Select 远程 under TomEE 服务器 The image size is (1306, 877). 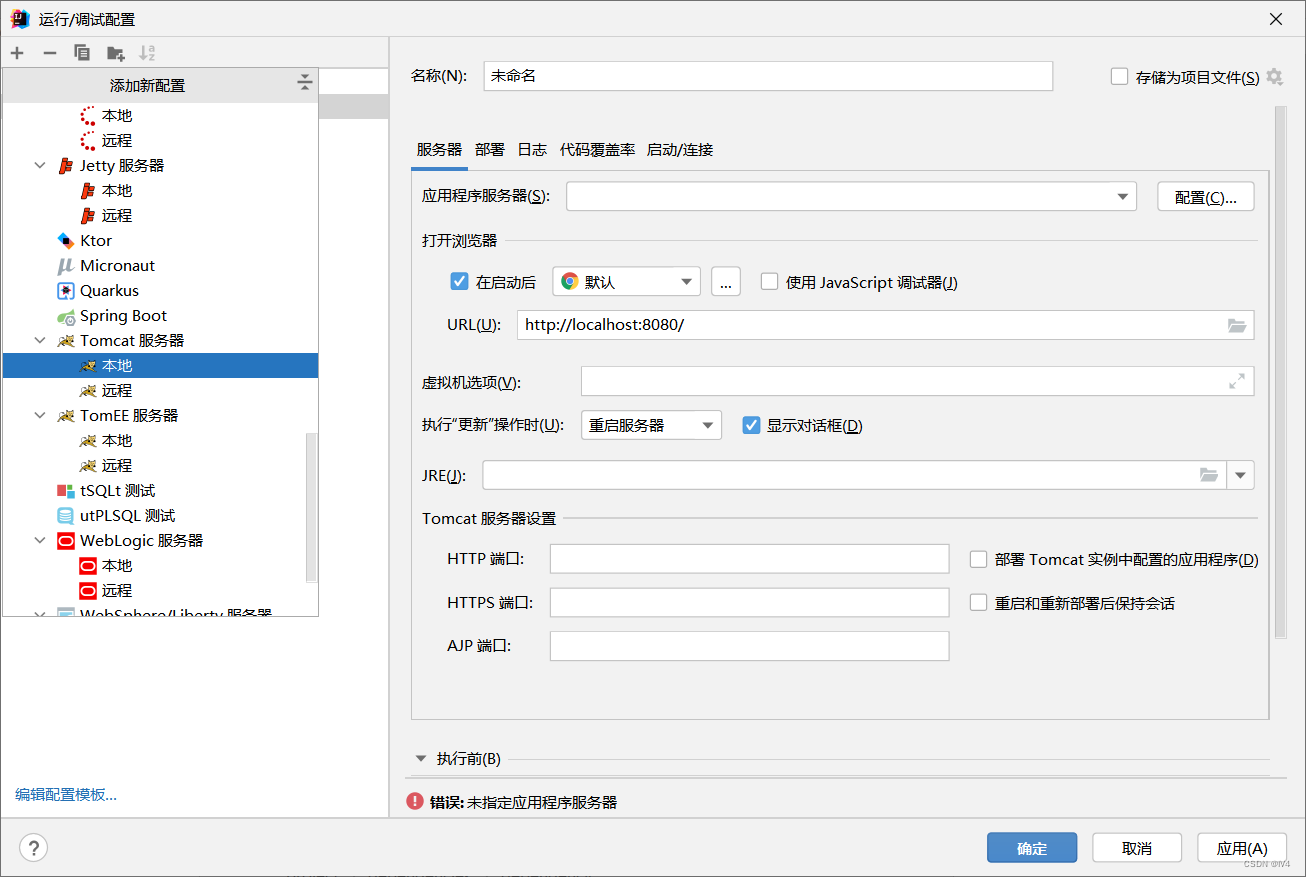[160, 465]
